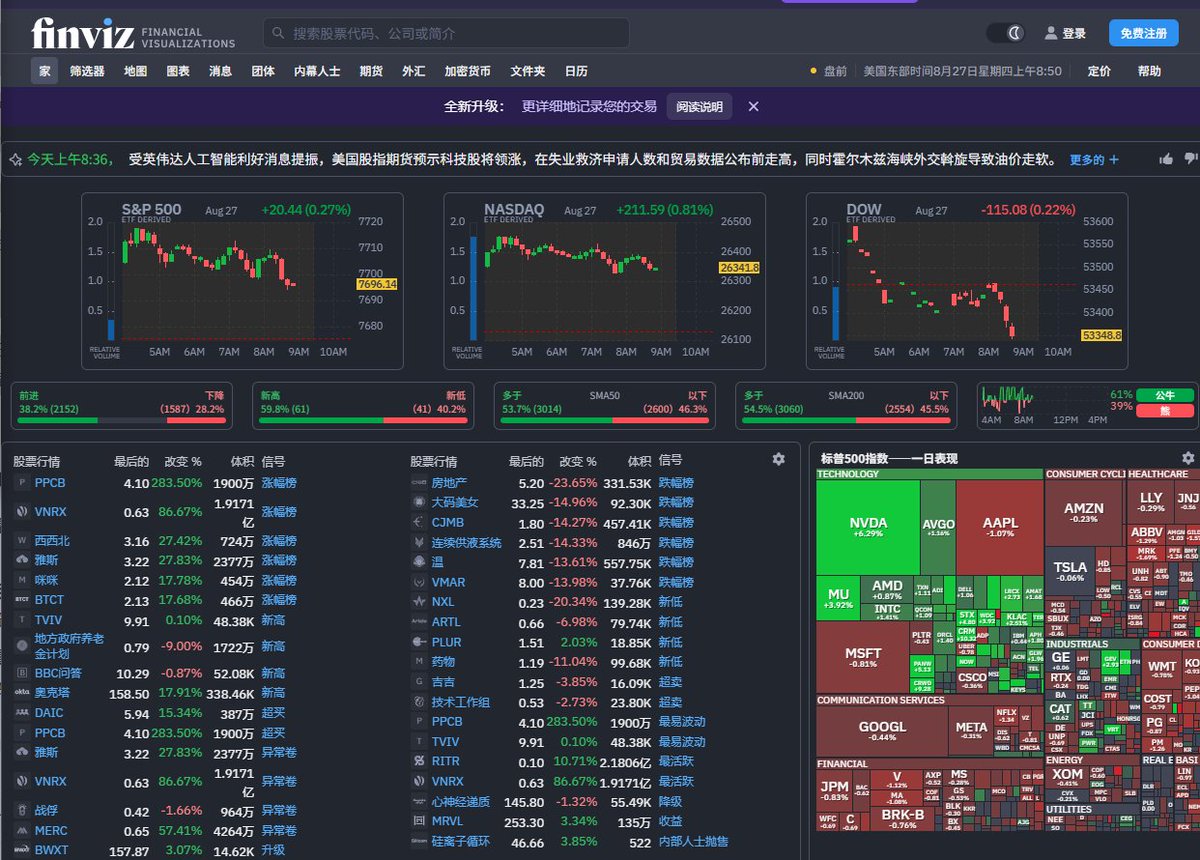The image size is (1200, 860).
Task: Open the S&P 500 chart
Action: coord(242,281)
